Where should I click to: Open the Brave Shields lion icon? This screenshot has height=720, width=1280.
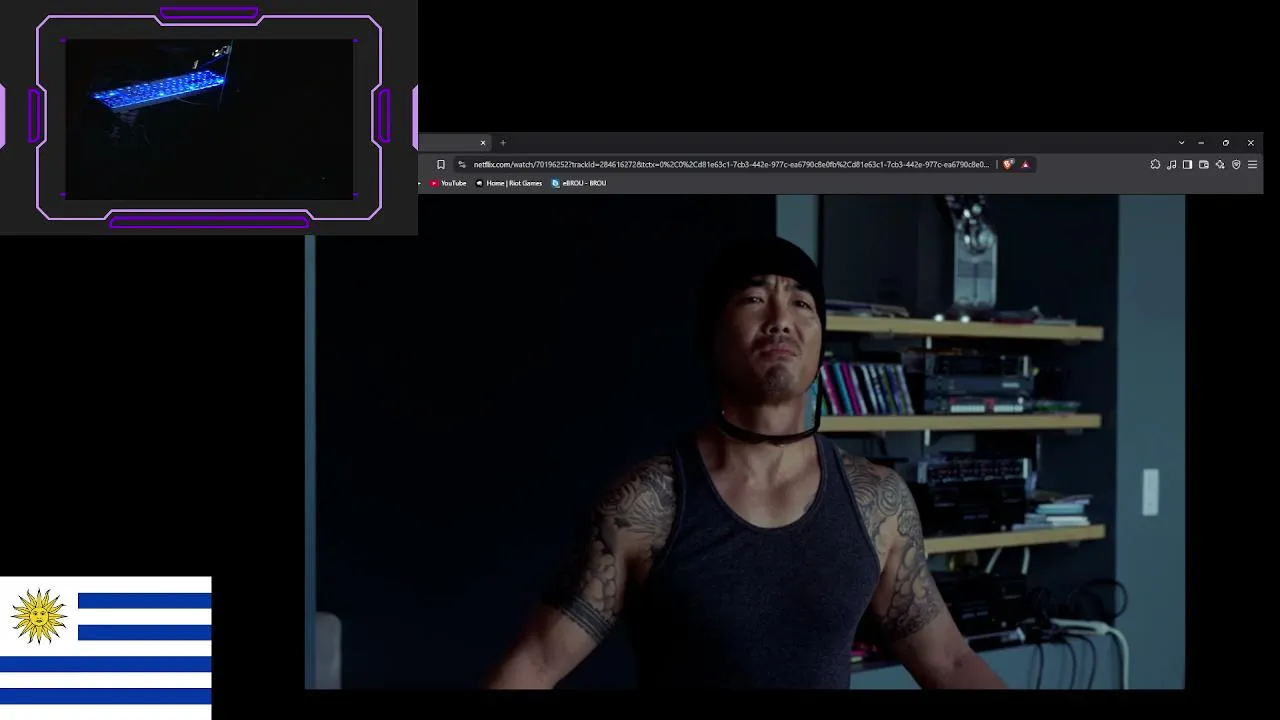click(x=1008, y=165)
